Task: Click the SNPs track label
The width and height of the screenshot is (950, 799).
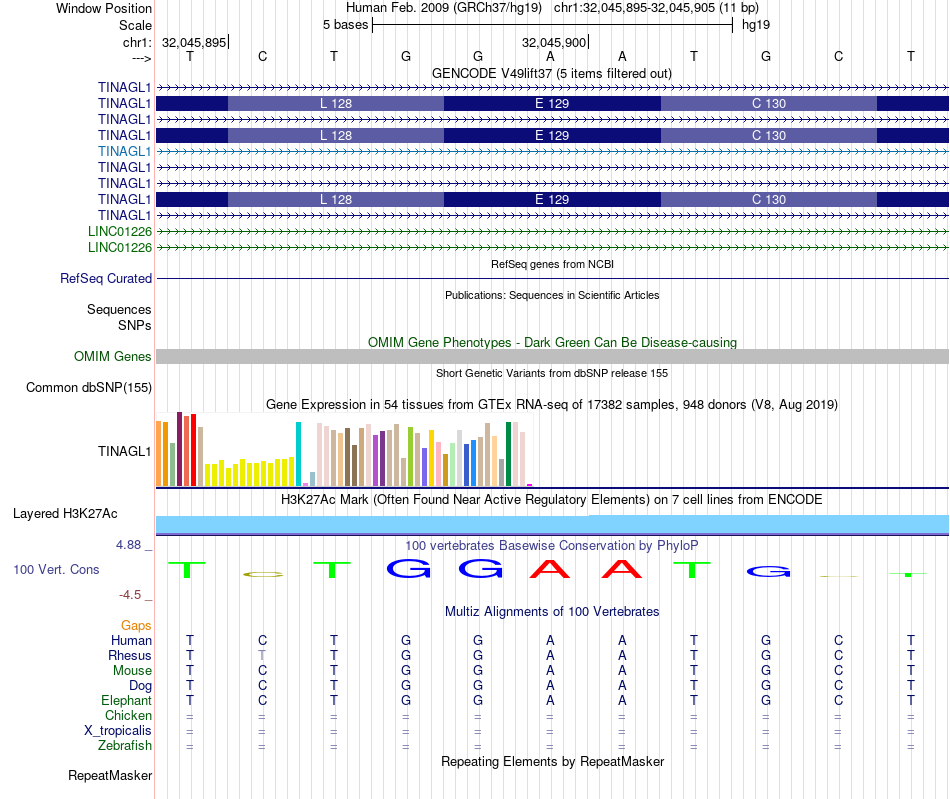Action: click(135, 325)
